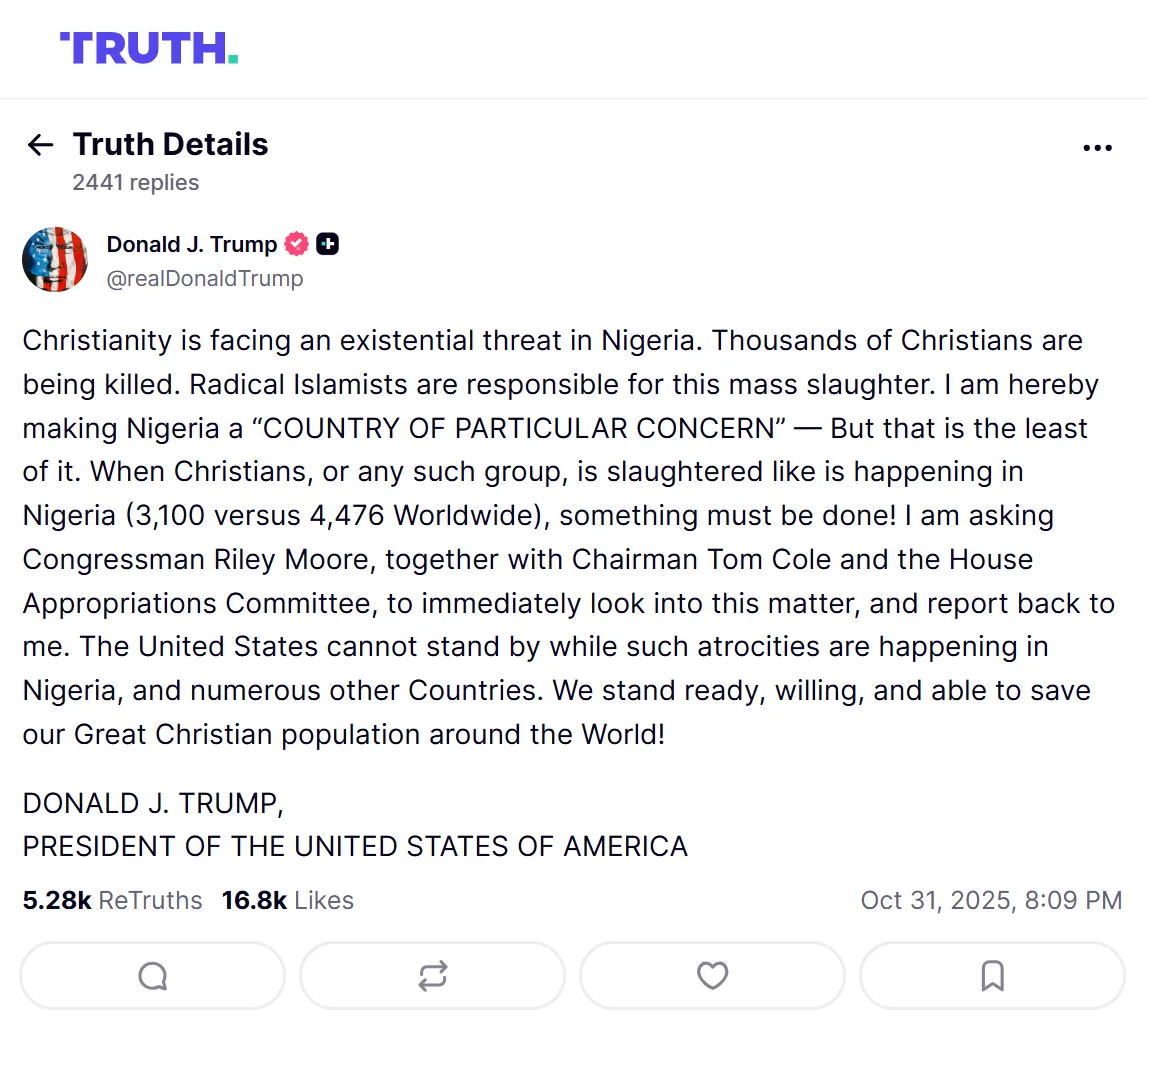1149x1066 pixels.
Task: Click the plus badge beside the name
Action: 327,244
